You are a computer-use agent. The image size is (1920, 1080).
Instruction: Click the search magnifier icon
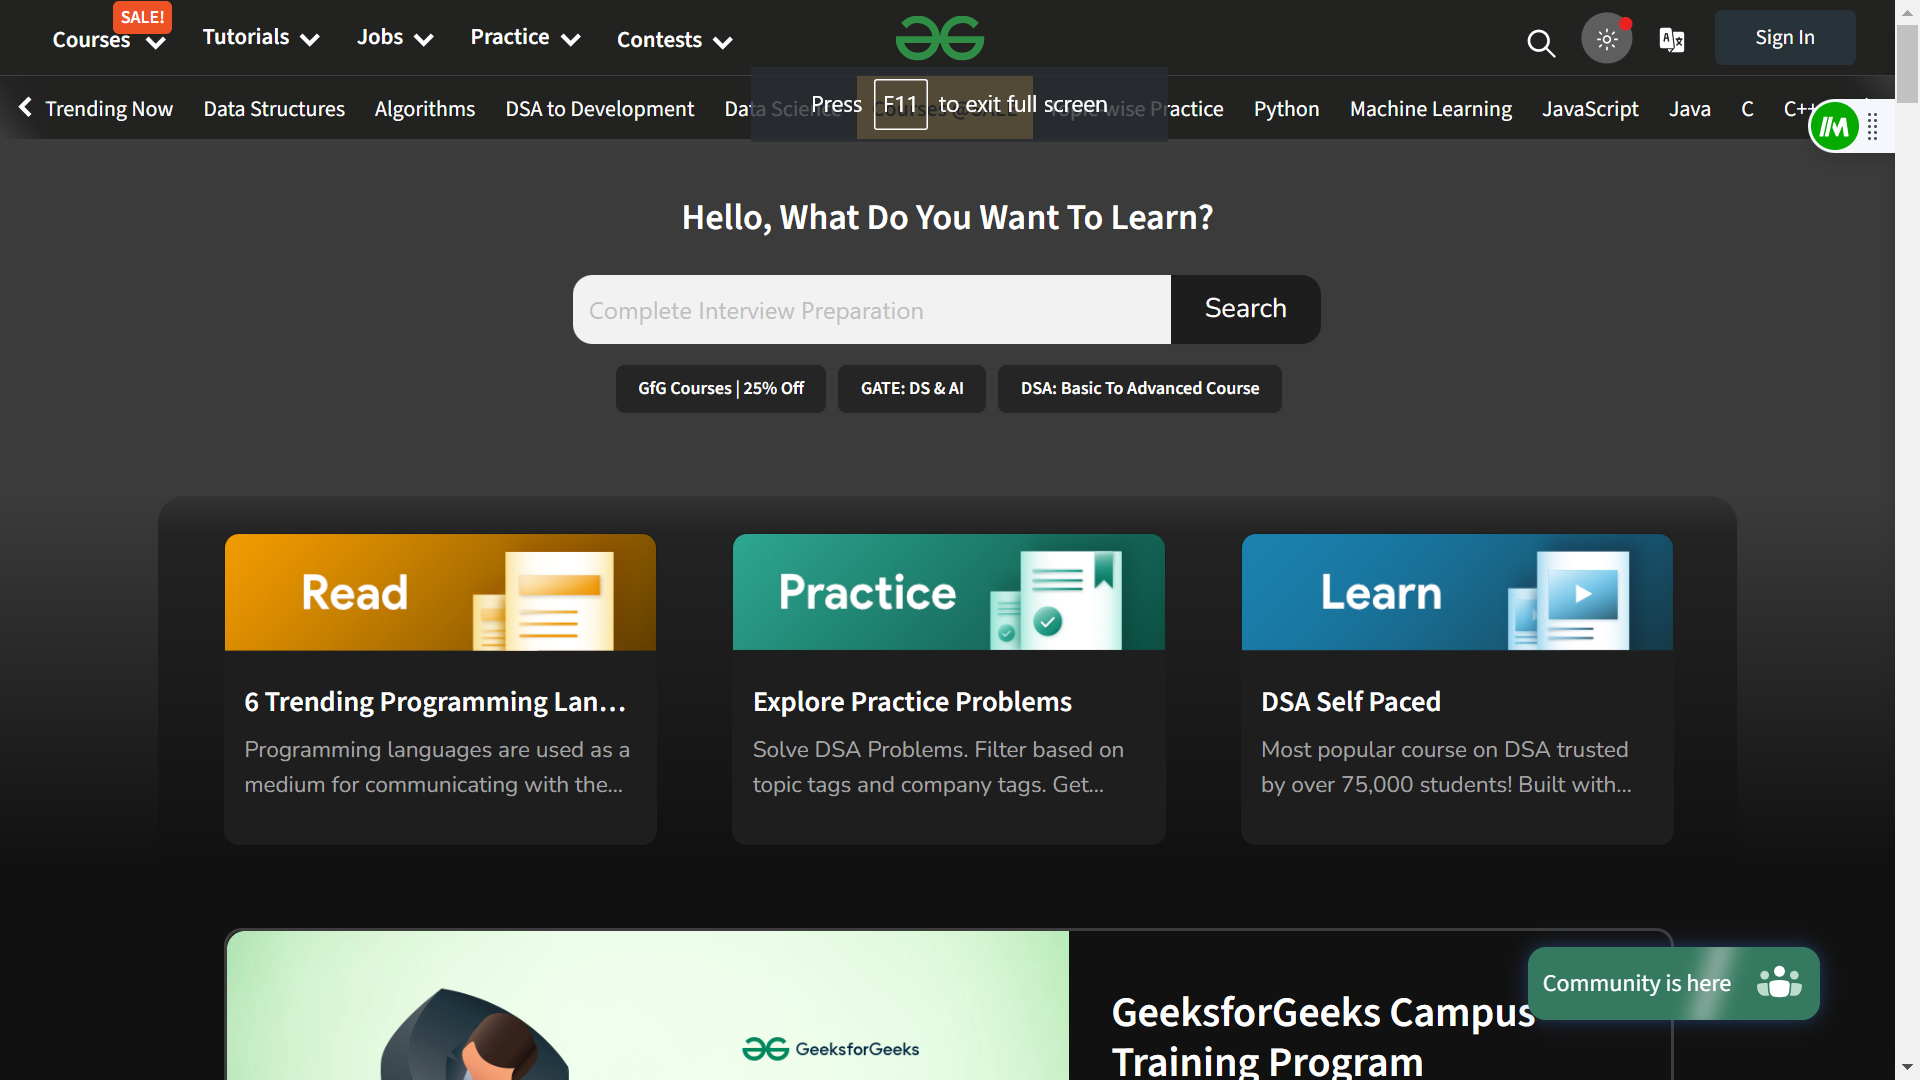[1540, 38]
